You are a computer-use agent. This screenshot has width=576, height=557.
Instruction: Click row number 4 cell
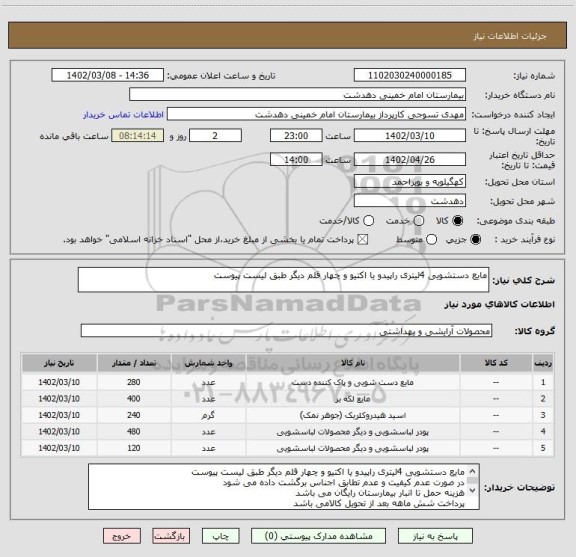tap(543, 431)
